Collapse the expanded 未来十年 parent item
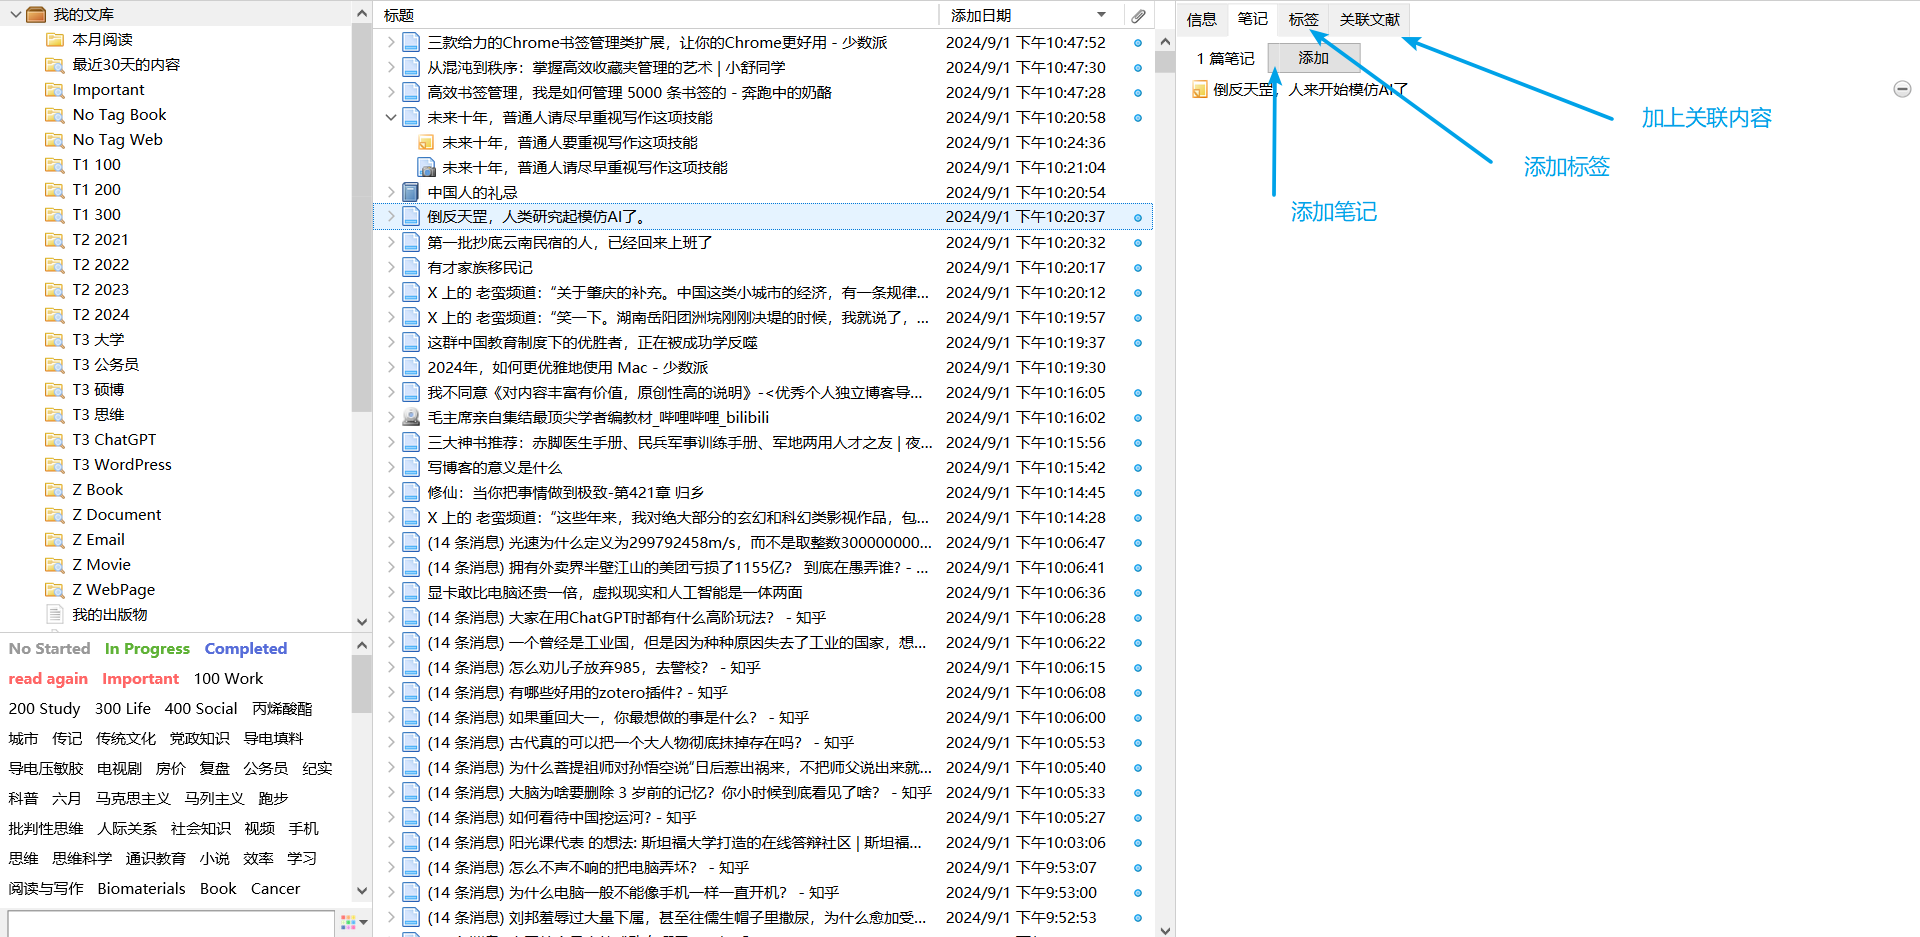 coord(391,117)
